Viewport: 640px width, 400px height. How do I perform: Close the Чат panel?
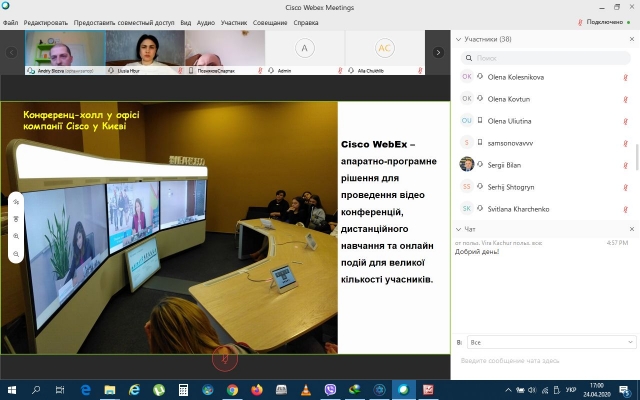click(x=632, y=229)
